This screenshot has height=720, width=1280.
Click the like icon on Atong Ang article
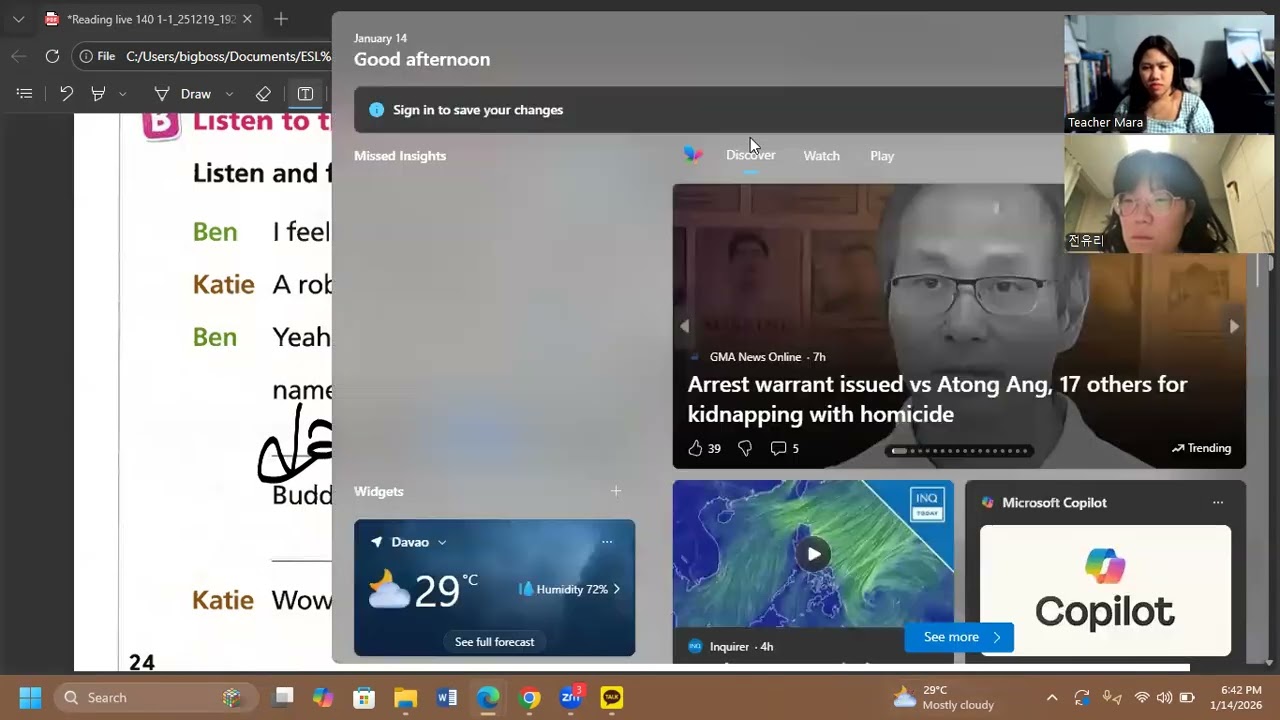pos(695,448)
